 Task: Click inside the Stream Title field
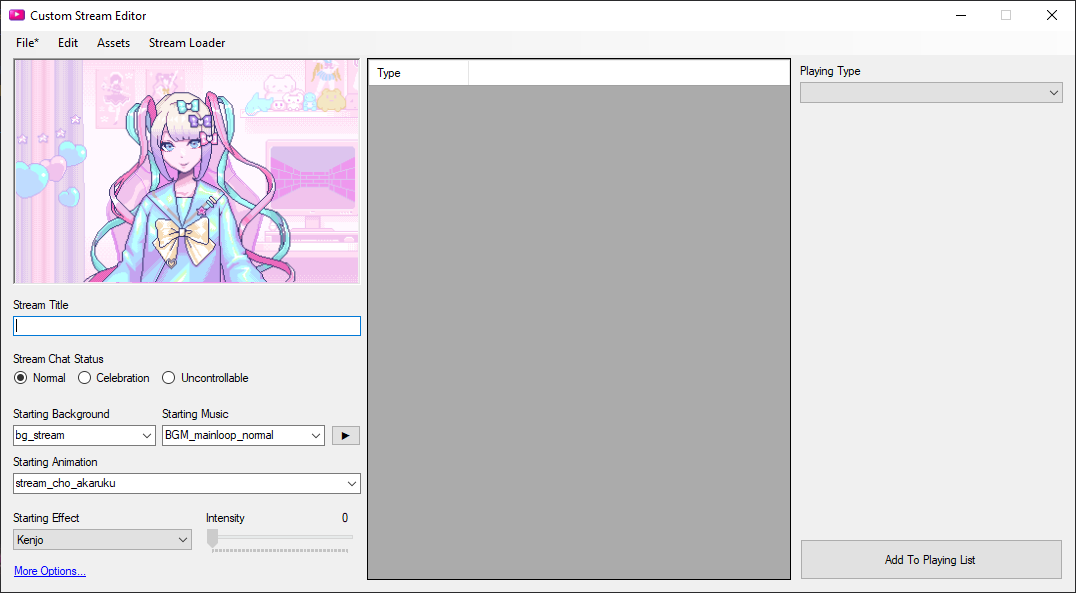186,325
